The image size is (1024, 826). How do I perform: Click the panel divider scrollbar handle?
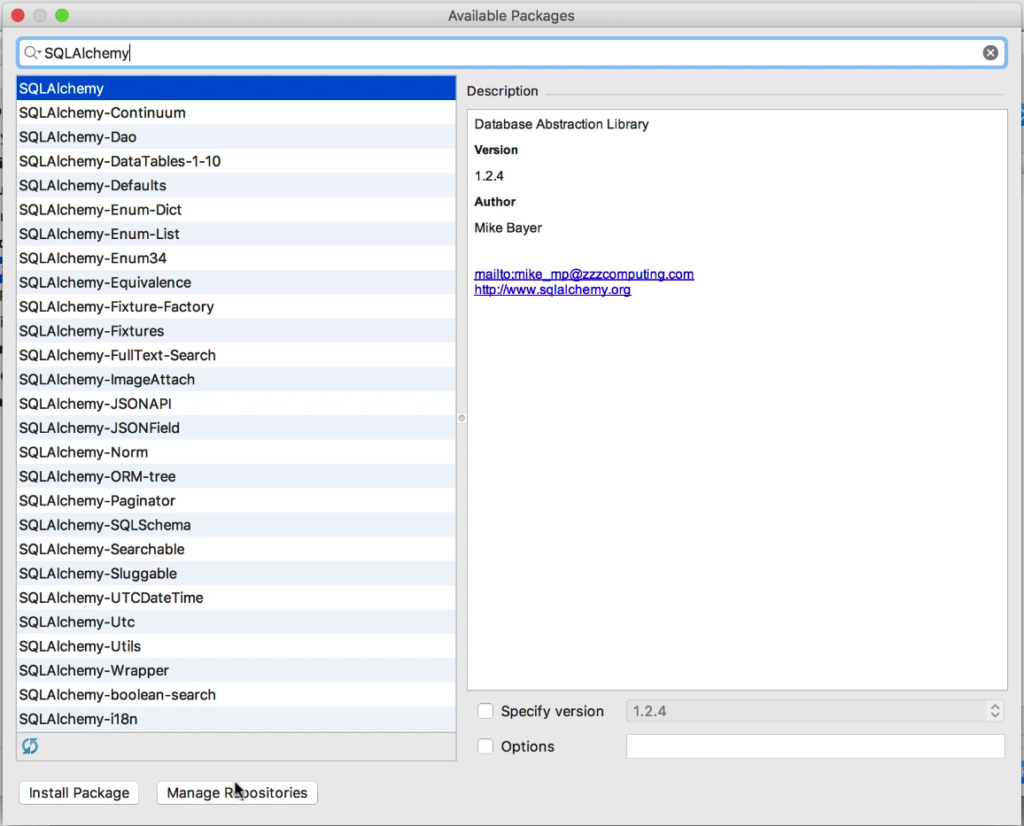461,417
